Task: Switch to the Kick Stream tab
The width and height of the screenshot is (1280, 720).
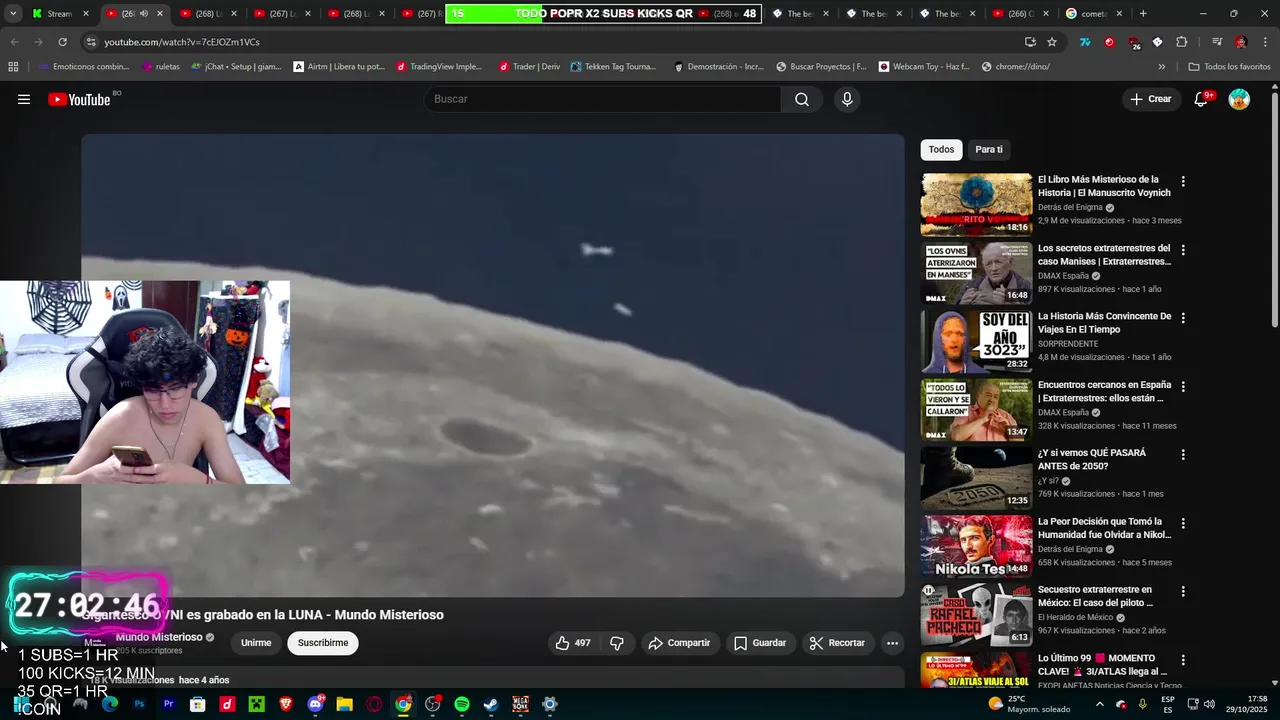Action: click(x=60, y=14)
